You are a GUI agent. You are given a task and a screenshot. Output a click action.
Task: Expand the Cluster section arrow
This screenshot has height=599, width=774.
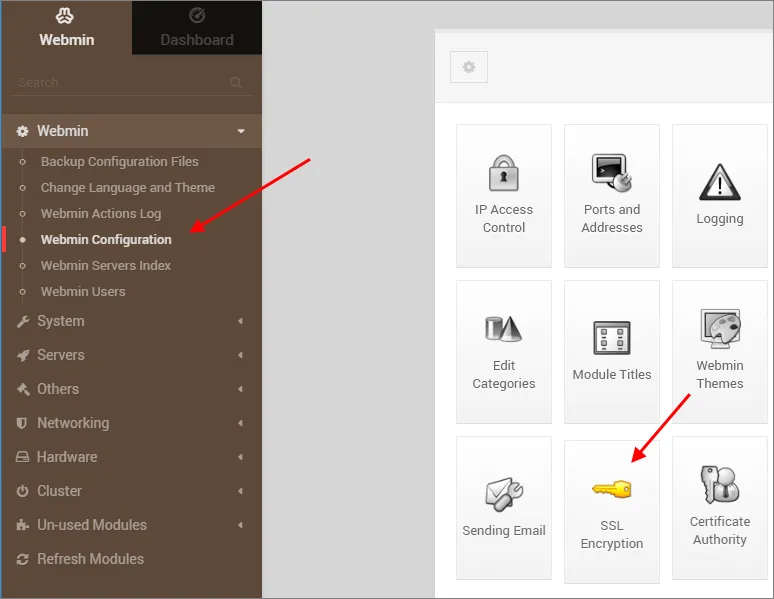click(240, 491)
